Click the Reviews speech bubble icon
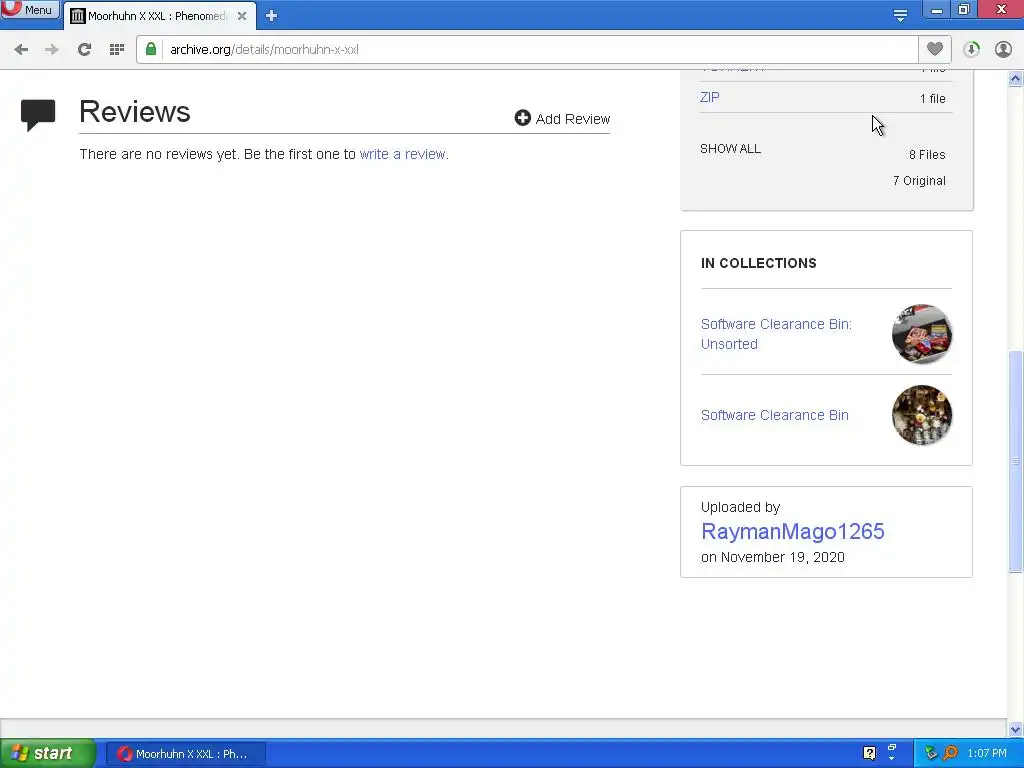 point(38,115)
